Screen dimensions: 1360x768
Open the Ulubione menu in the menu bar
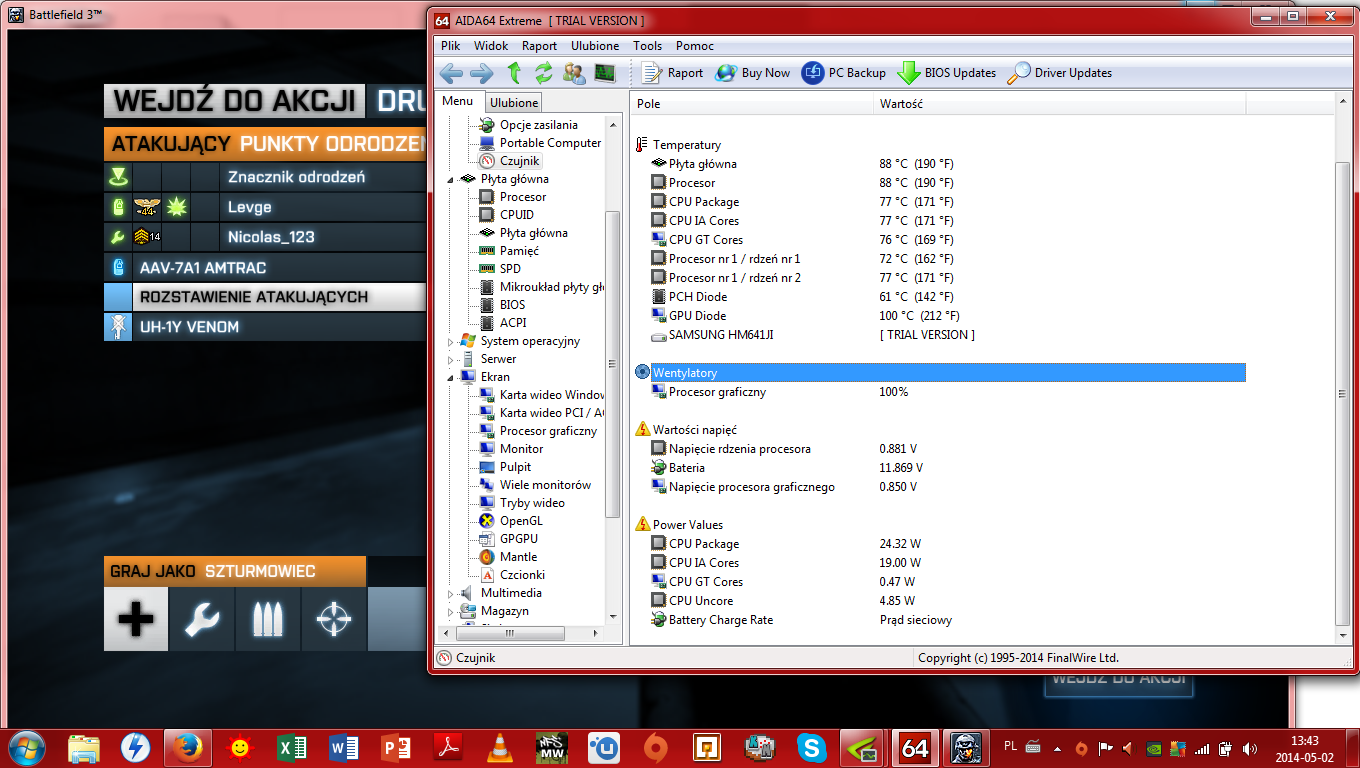(595, 46)
